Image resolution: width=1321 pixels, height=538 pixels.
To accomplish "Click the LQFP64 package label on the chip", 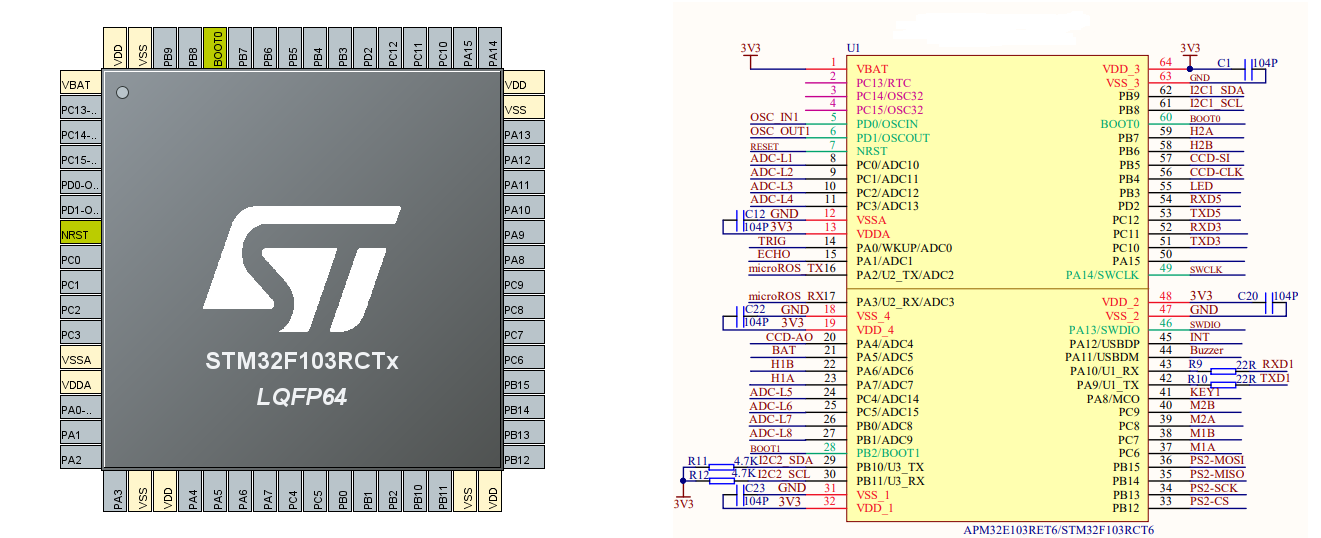I will tap(301, 398).
